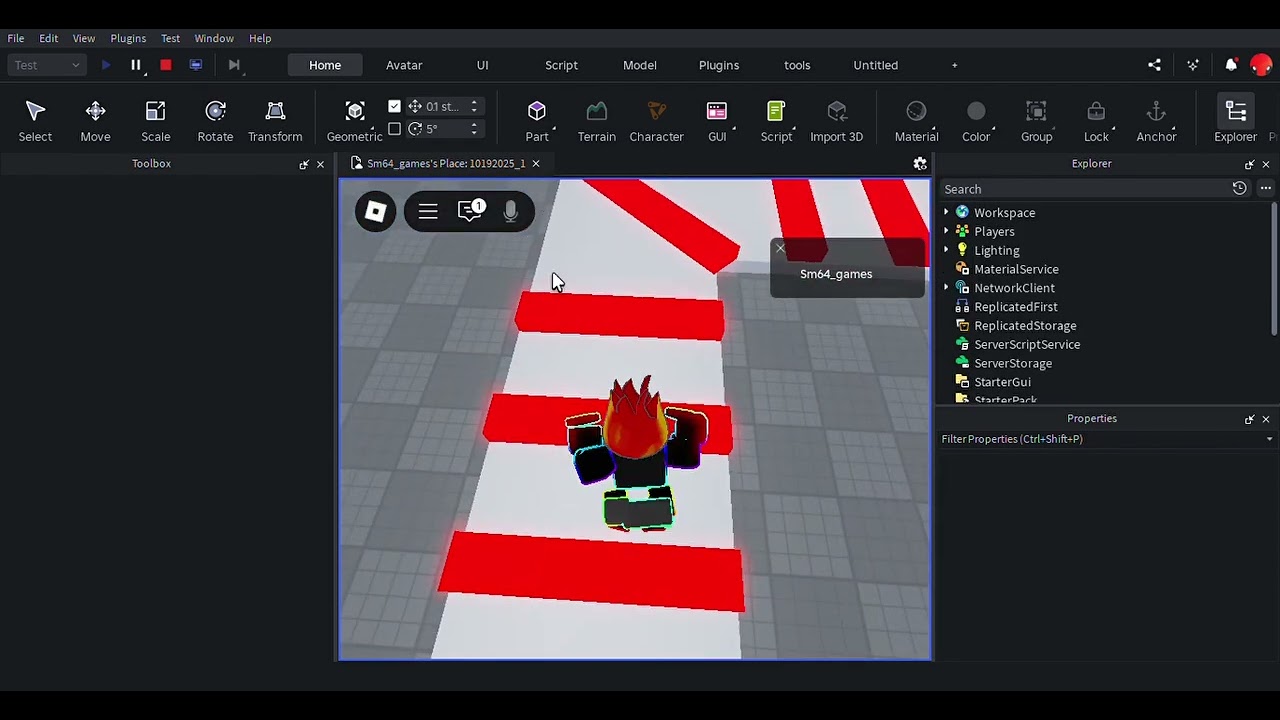Switch to the Script ribbon tab
The width and height of the screenshot is (1280, 720).
pos(561,65)
